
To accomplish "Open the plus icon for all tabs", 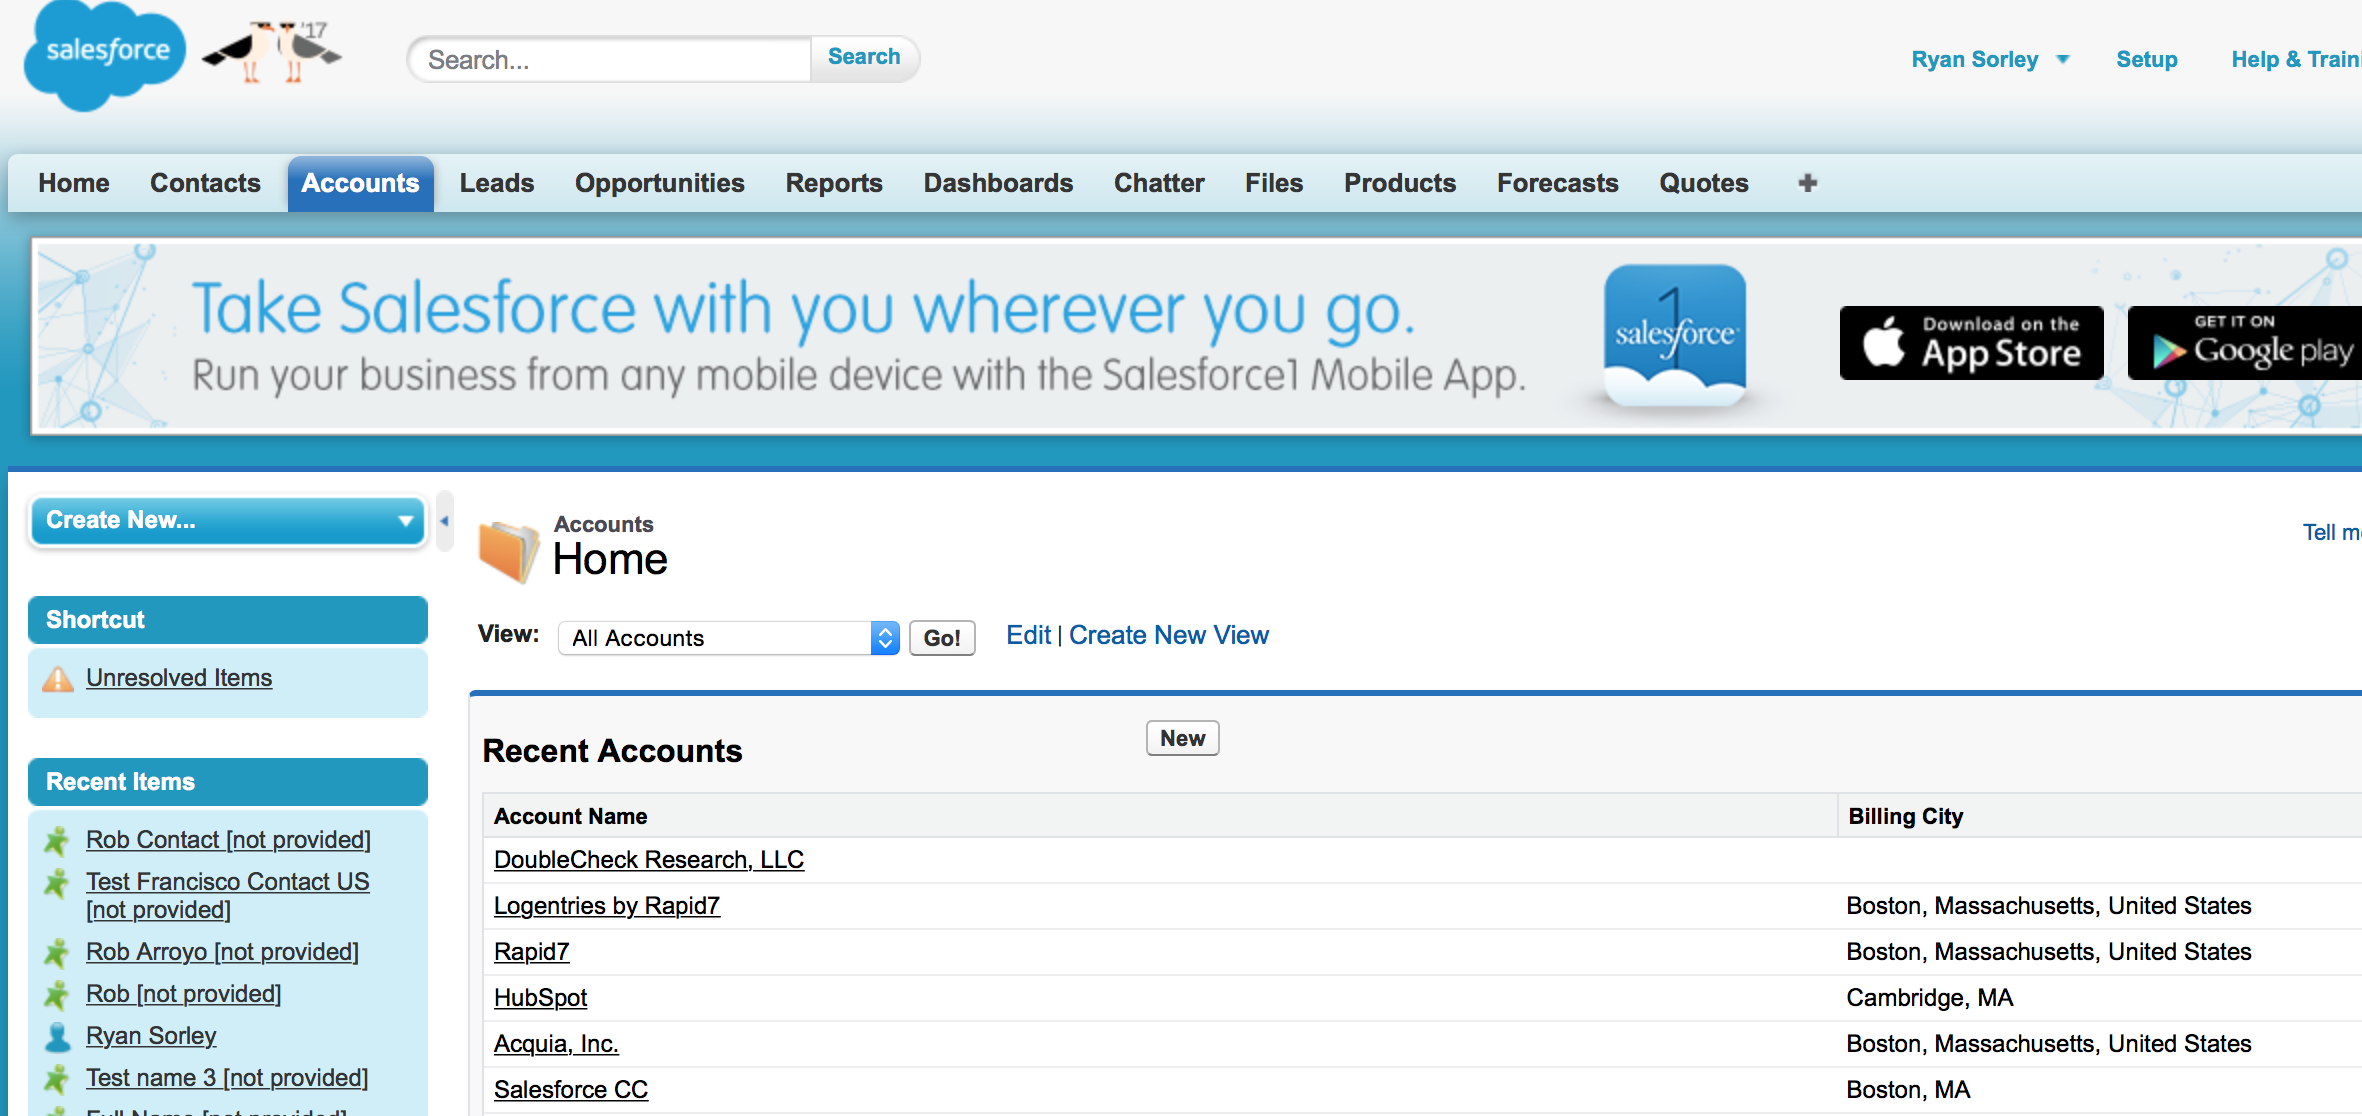I will coord(1807,183).
